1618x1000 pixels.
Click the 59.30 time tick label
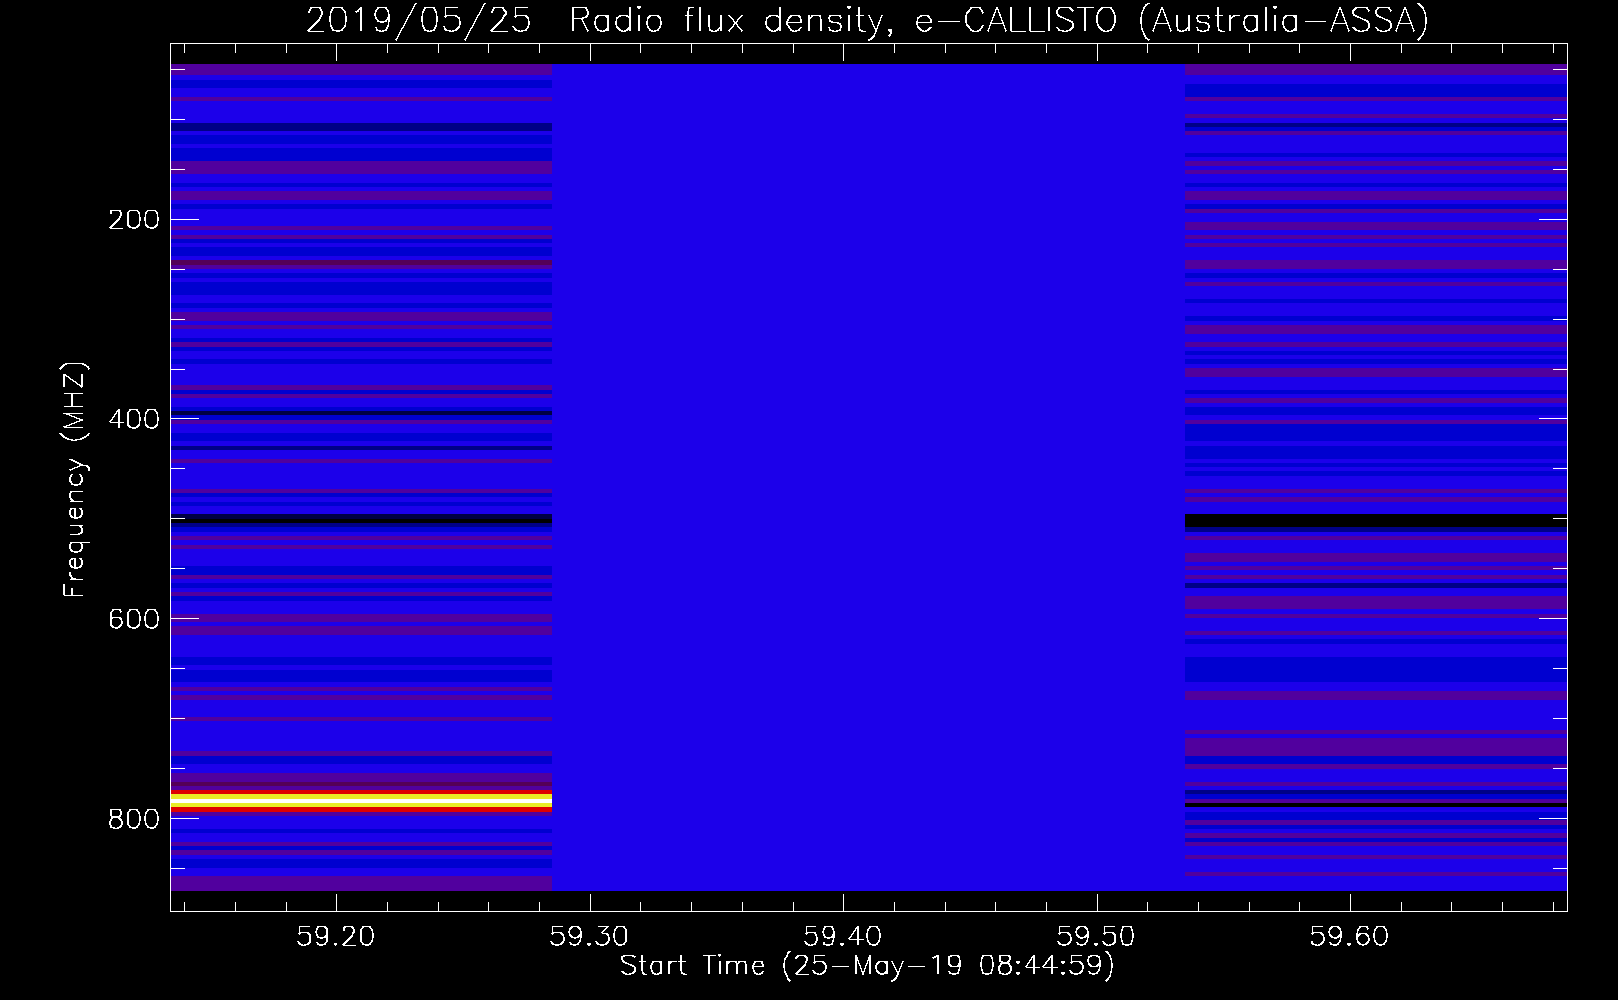(x=590, y=936)
